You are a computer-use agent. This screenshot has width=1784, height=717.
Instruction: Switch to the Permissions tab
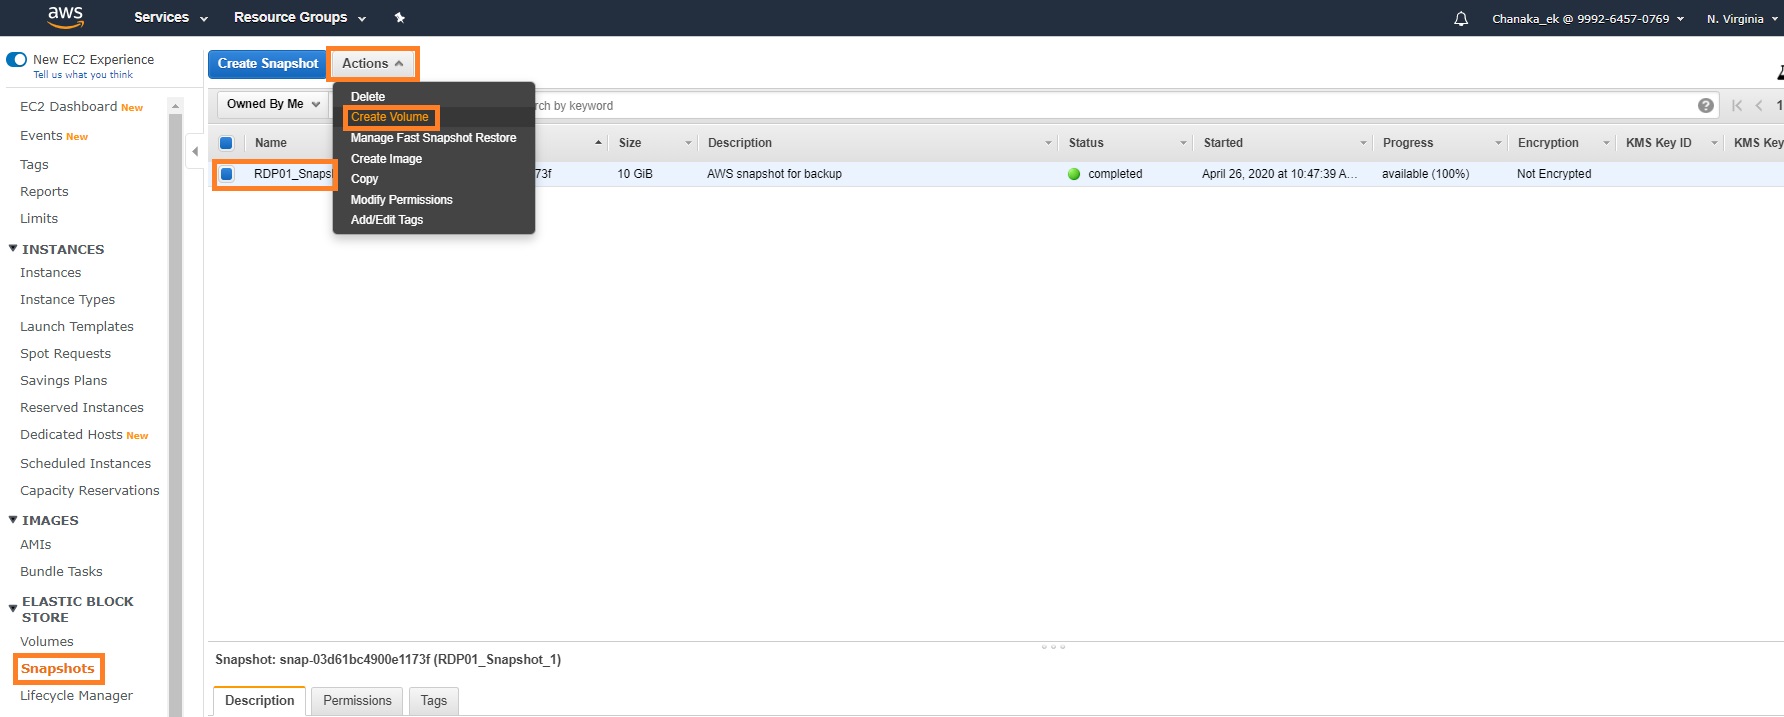pos(357,700)
